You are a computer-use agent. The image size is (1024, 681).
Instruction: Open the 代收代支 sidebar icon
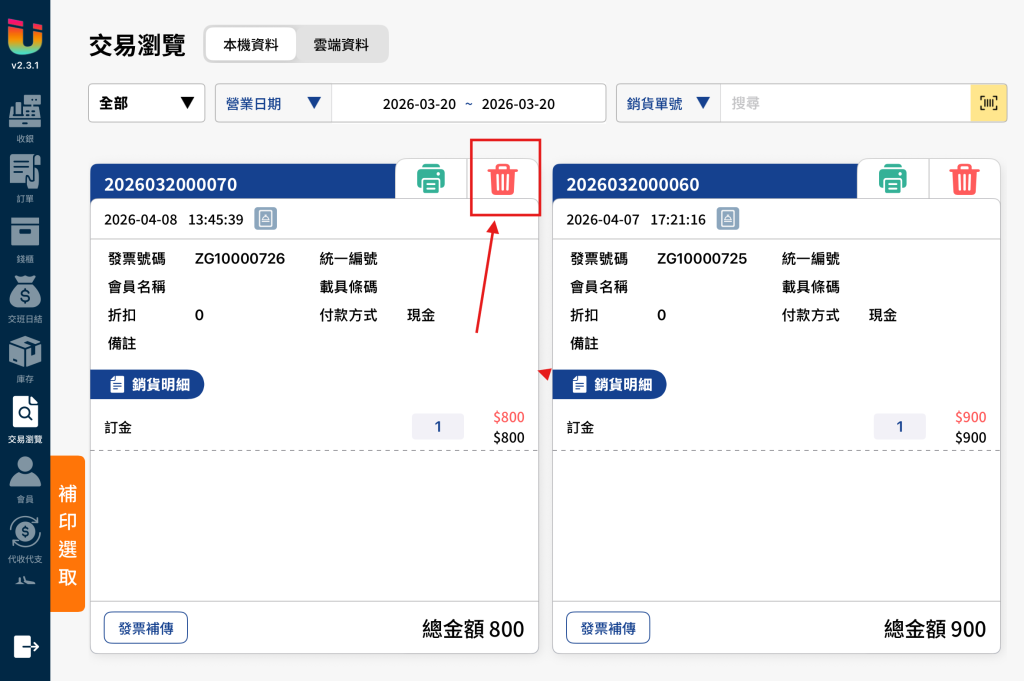(x=25, y=539)
